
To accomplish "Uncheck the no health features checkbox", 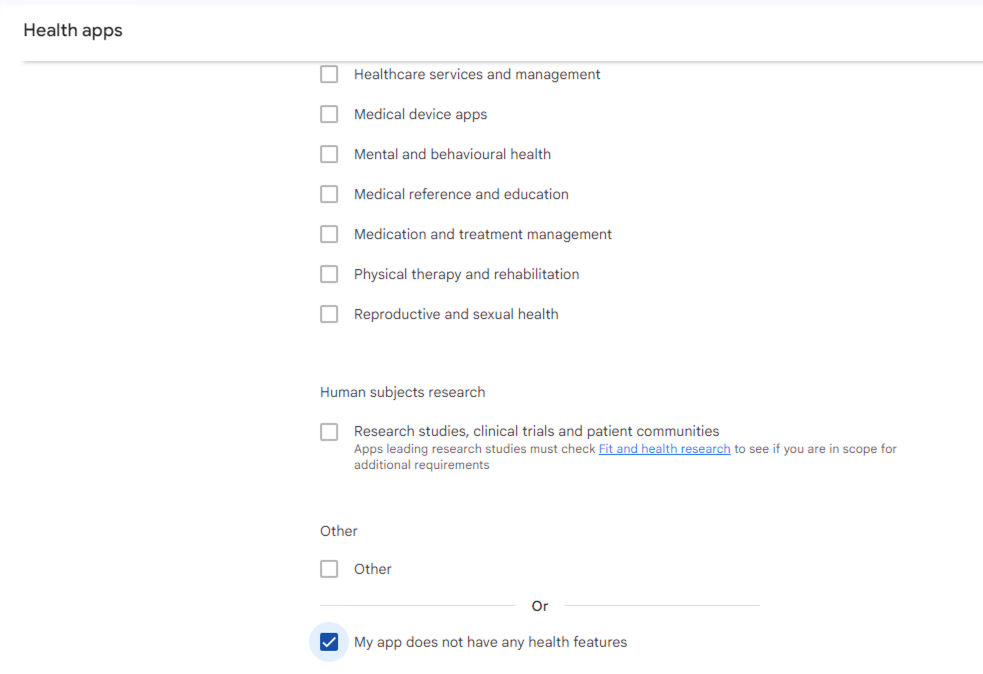I will coord(329,642).
